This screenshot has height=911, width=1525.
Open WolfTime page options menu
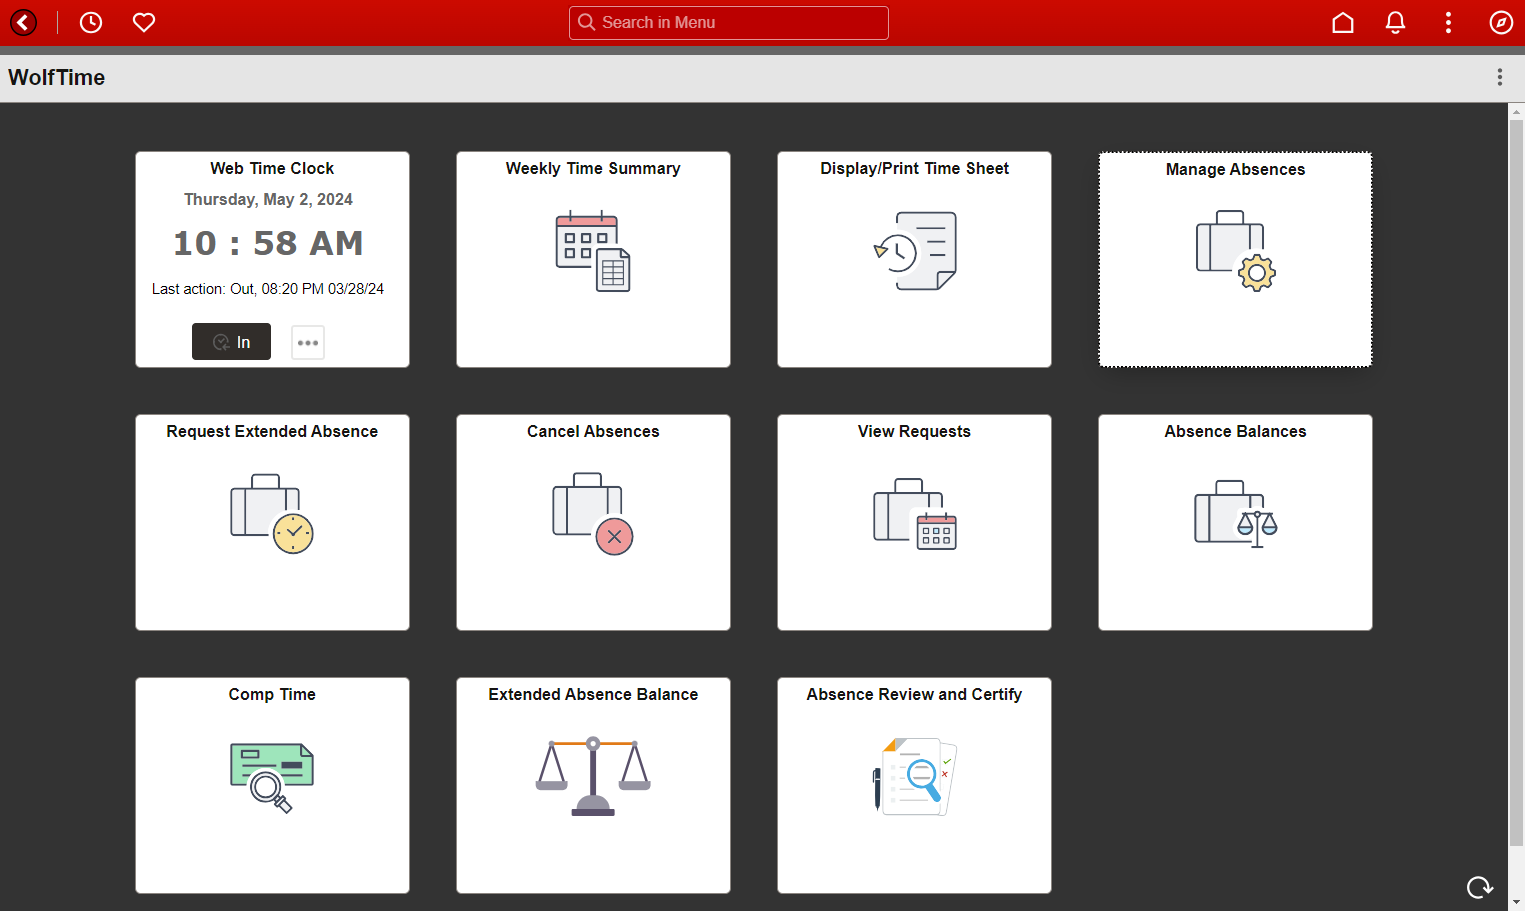[1500, 77]
